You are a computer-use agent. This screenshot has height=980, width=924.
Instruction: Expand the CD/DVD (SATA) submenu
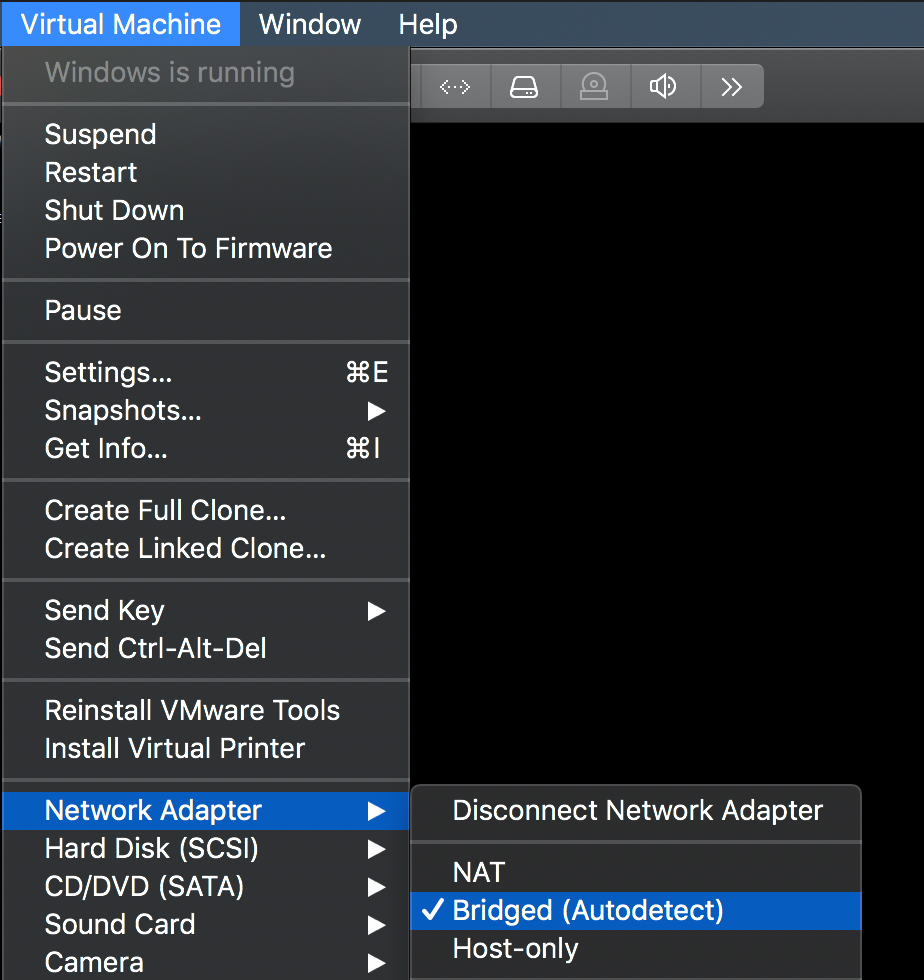point(206,887)
